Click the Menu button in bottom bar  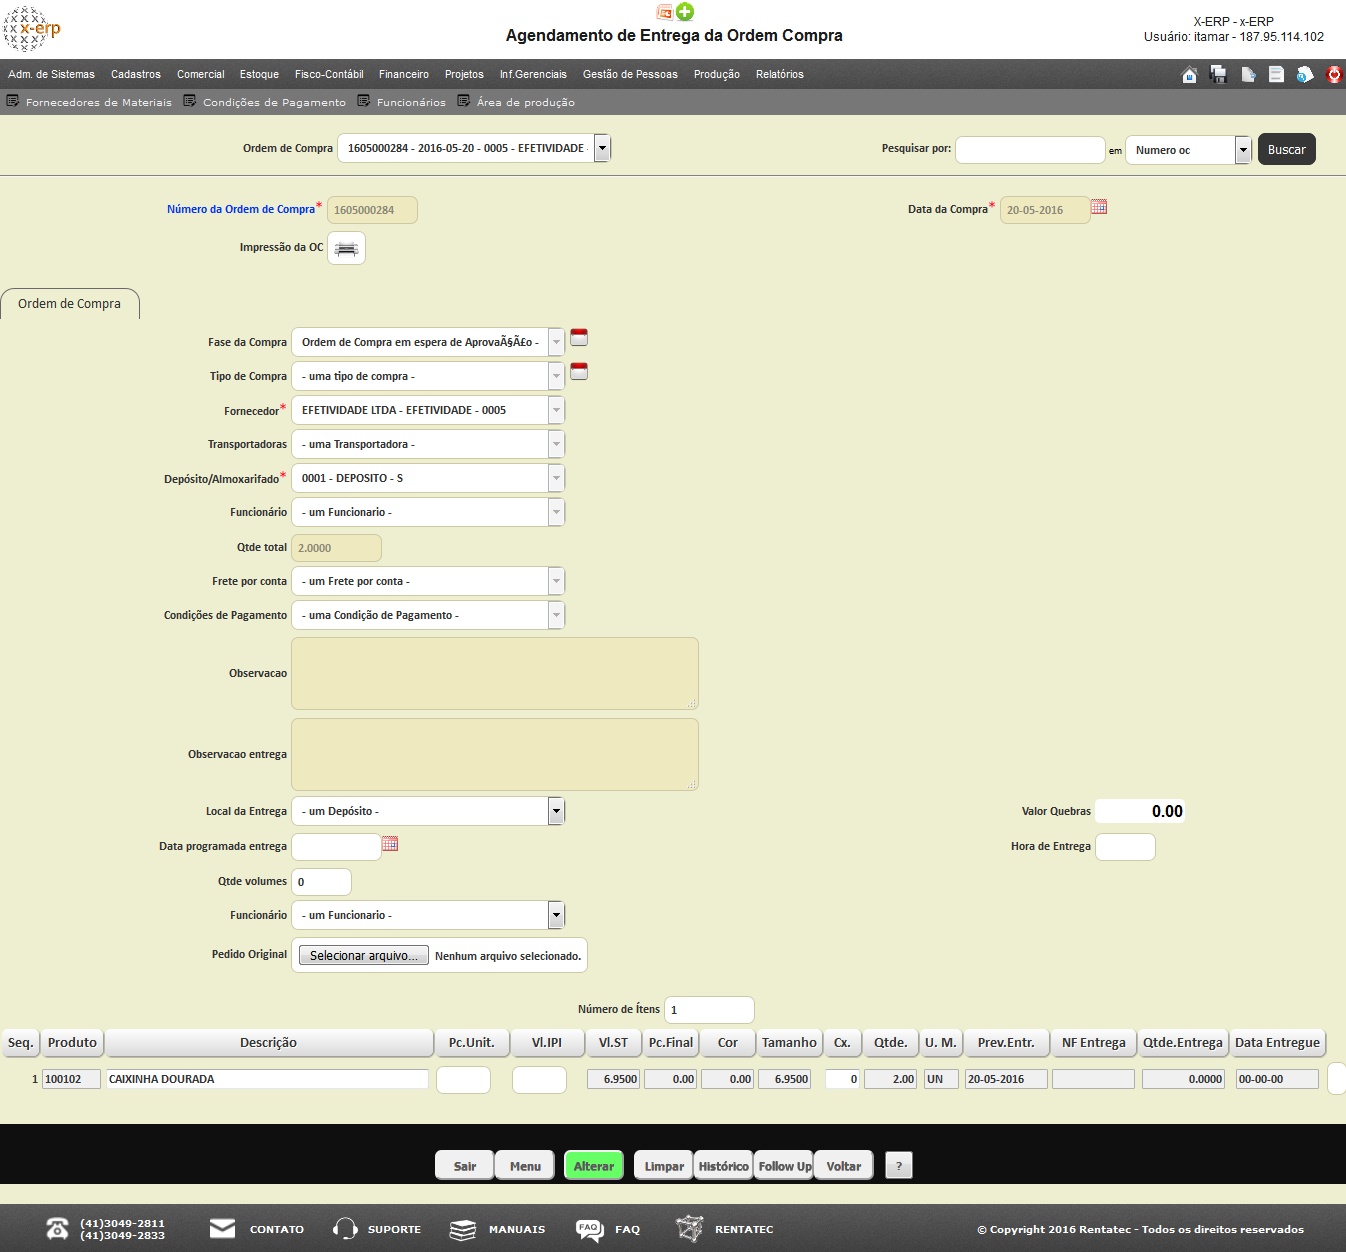click(525, 1166)
